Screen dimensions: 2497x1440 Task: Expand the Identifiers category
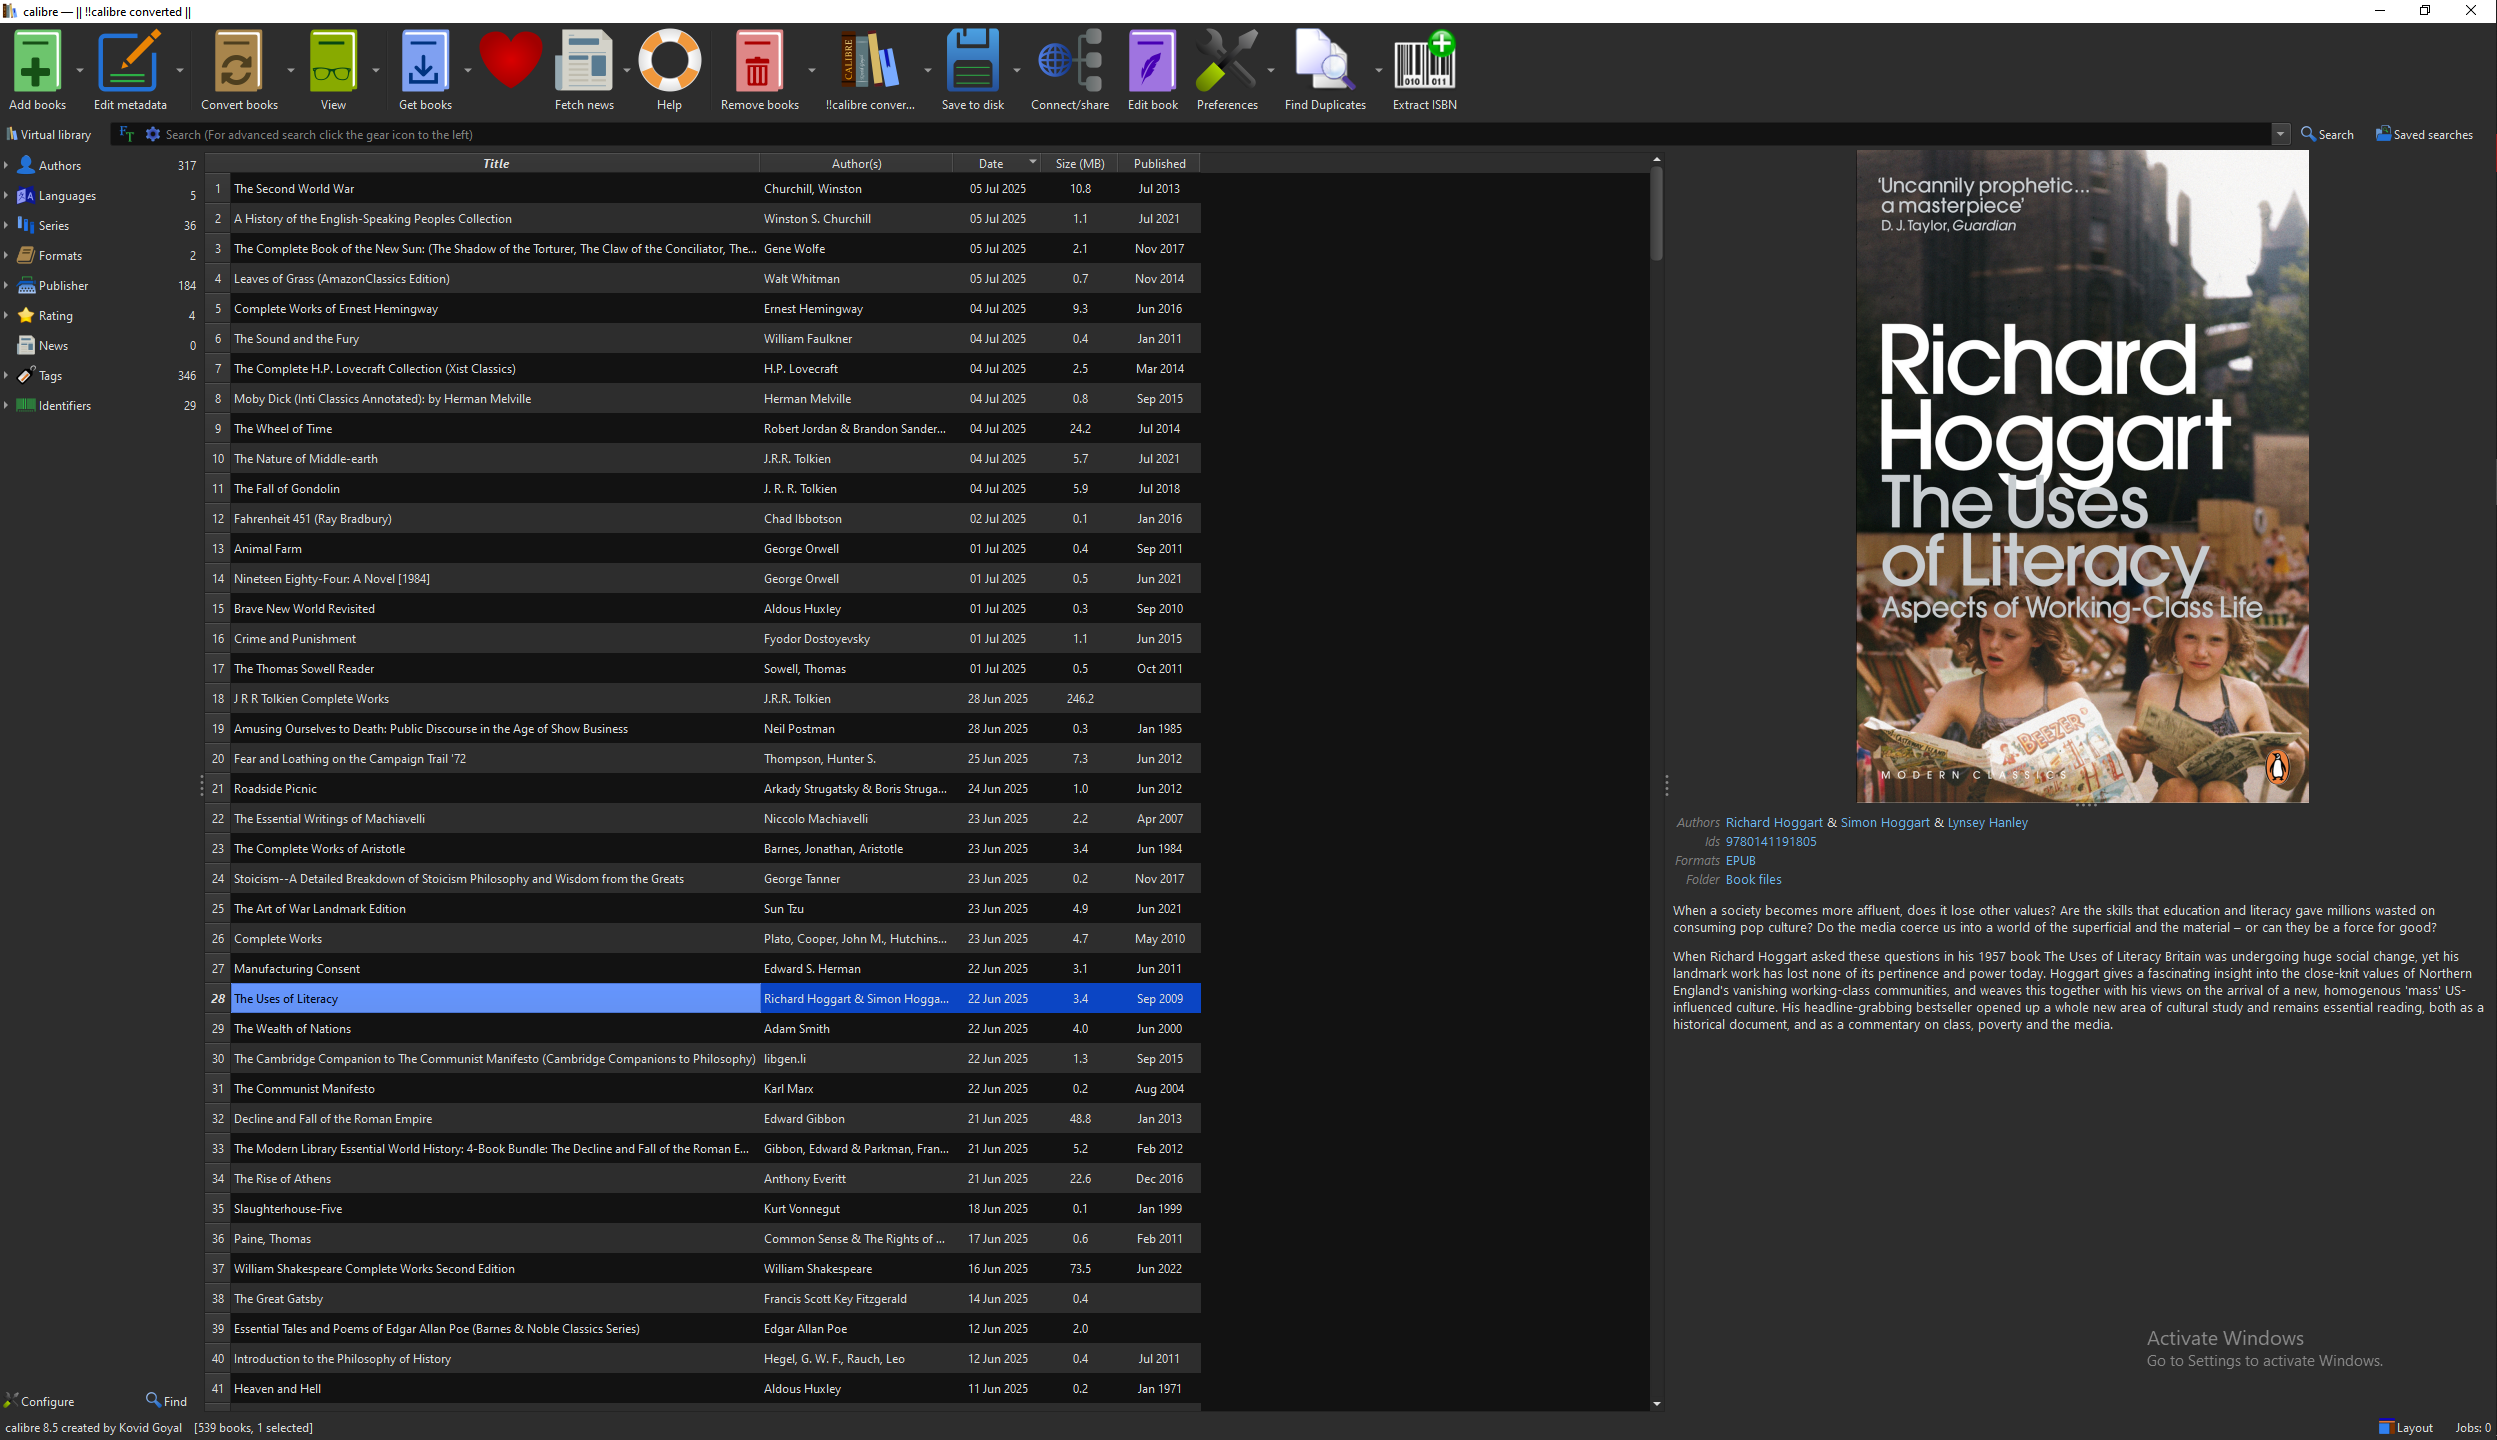[x=6, y=405]
